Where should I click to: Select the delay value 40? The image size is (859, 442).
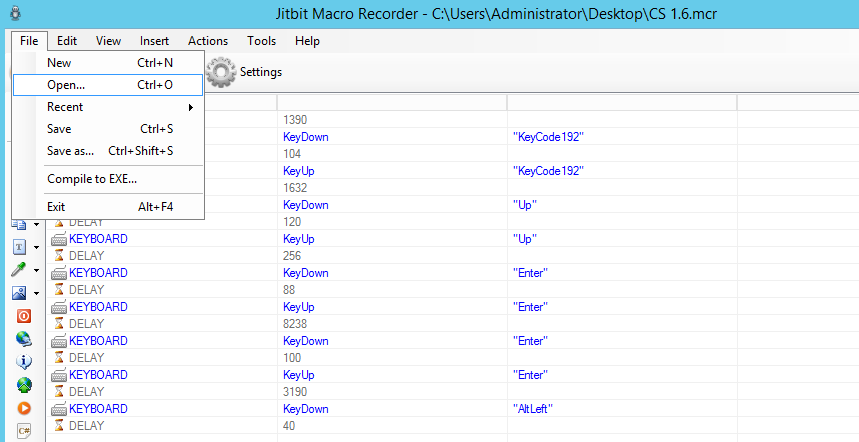[x=289, y=426]
